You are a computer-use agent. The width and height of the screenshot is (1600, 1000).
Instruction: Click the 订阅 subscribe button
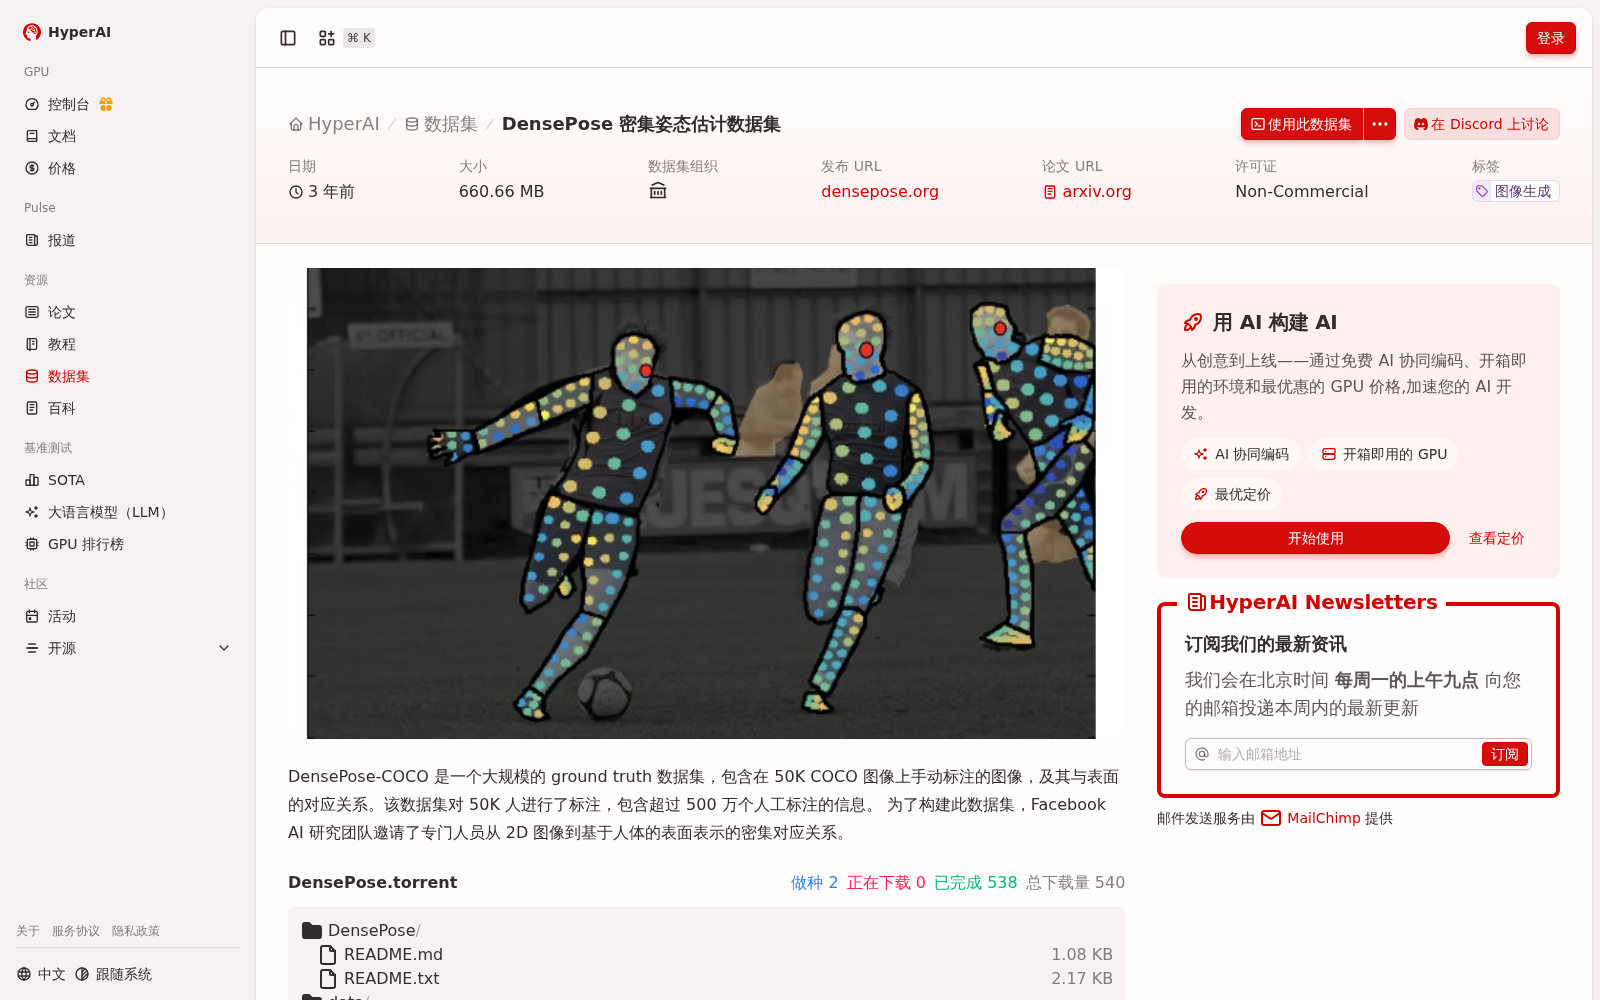(1504, 754)
